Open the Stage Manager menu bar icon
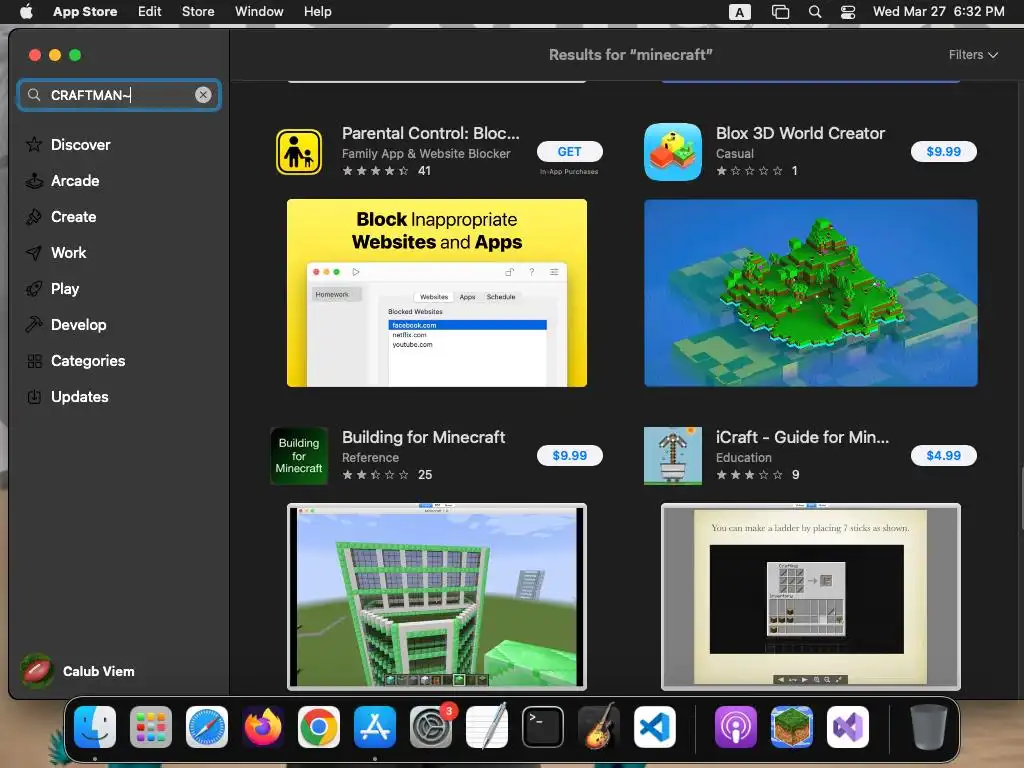 [780, 12]
